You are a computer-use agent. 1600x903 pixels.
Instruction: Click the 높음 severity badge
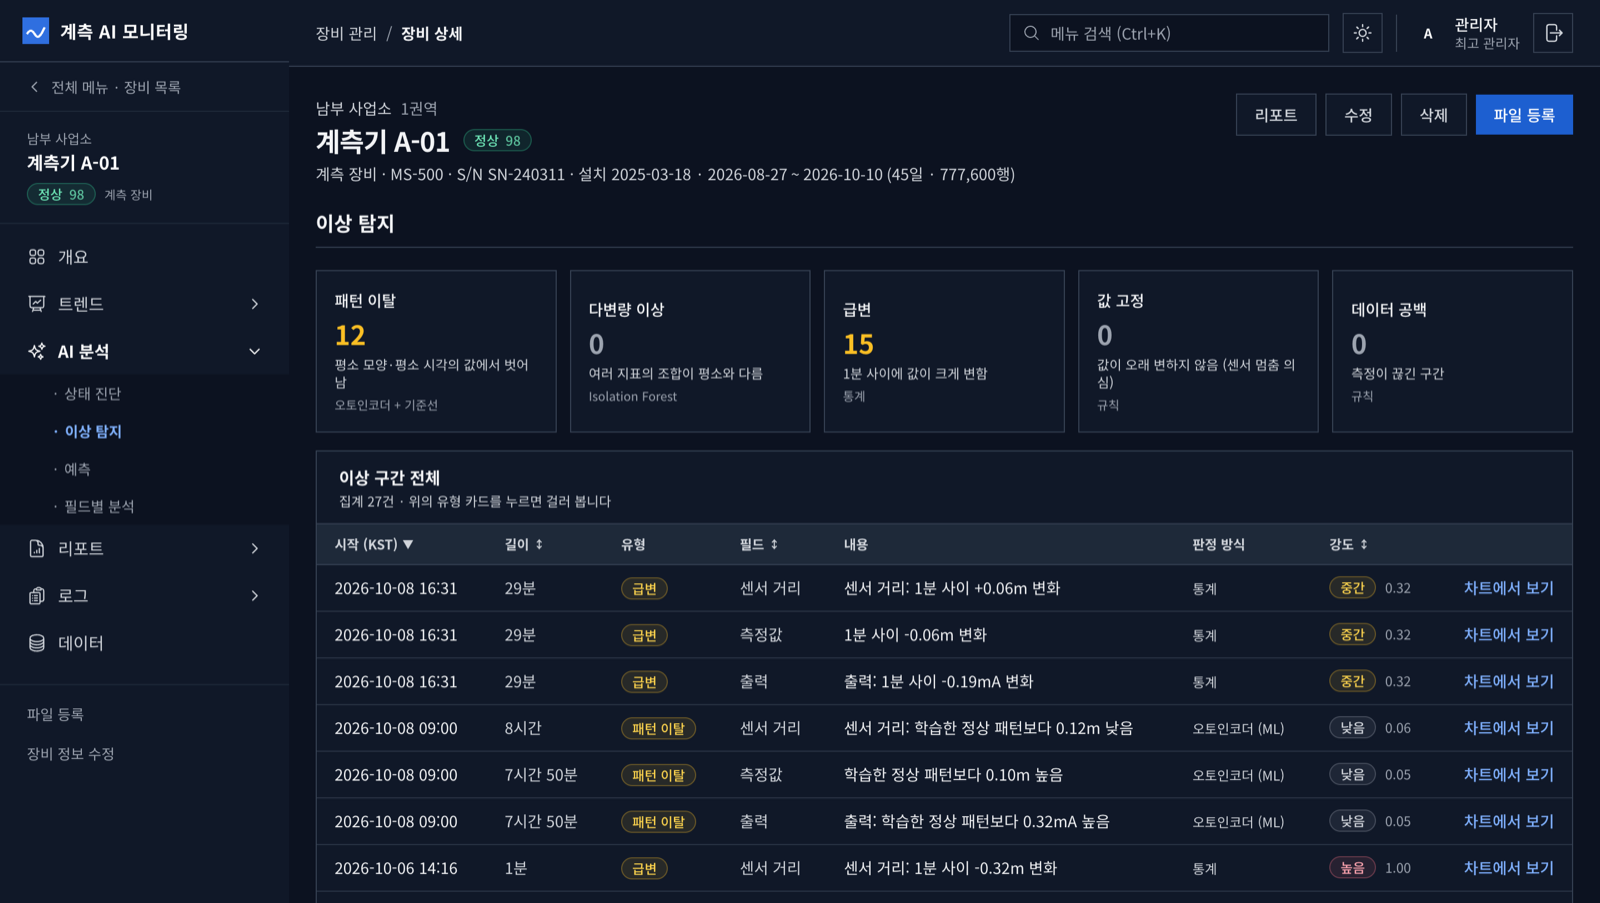pyautogui.click(x=1352, y=868)
